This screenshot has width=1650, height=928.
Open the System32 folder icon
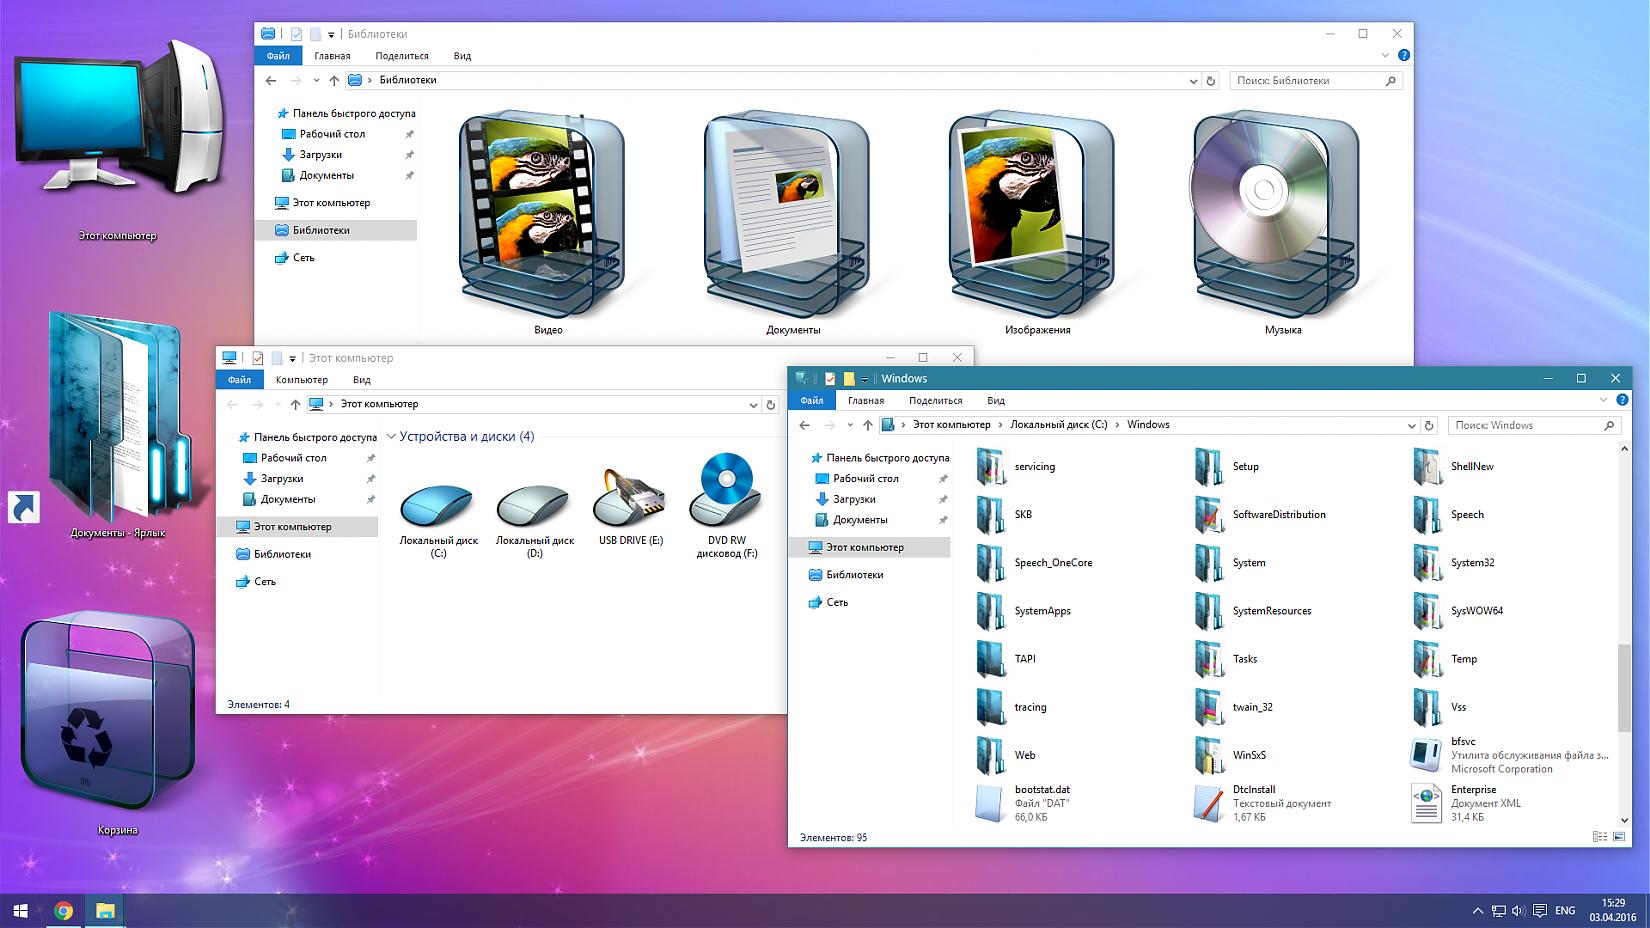click(x=1428, y=563)
